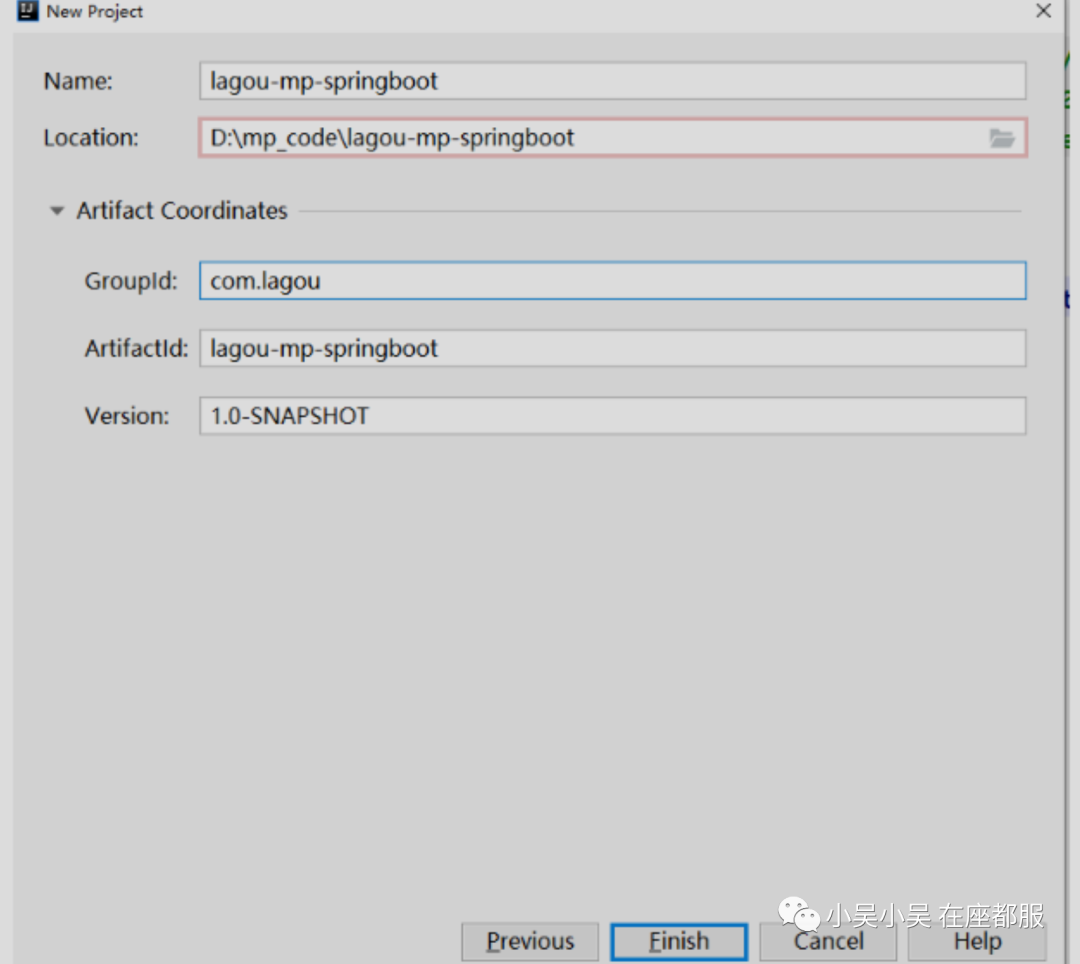Click the GroupId label
The width and height of the screenshot is (1080, 964).
pyautogui.click(x=131, y=281)
